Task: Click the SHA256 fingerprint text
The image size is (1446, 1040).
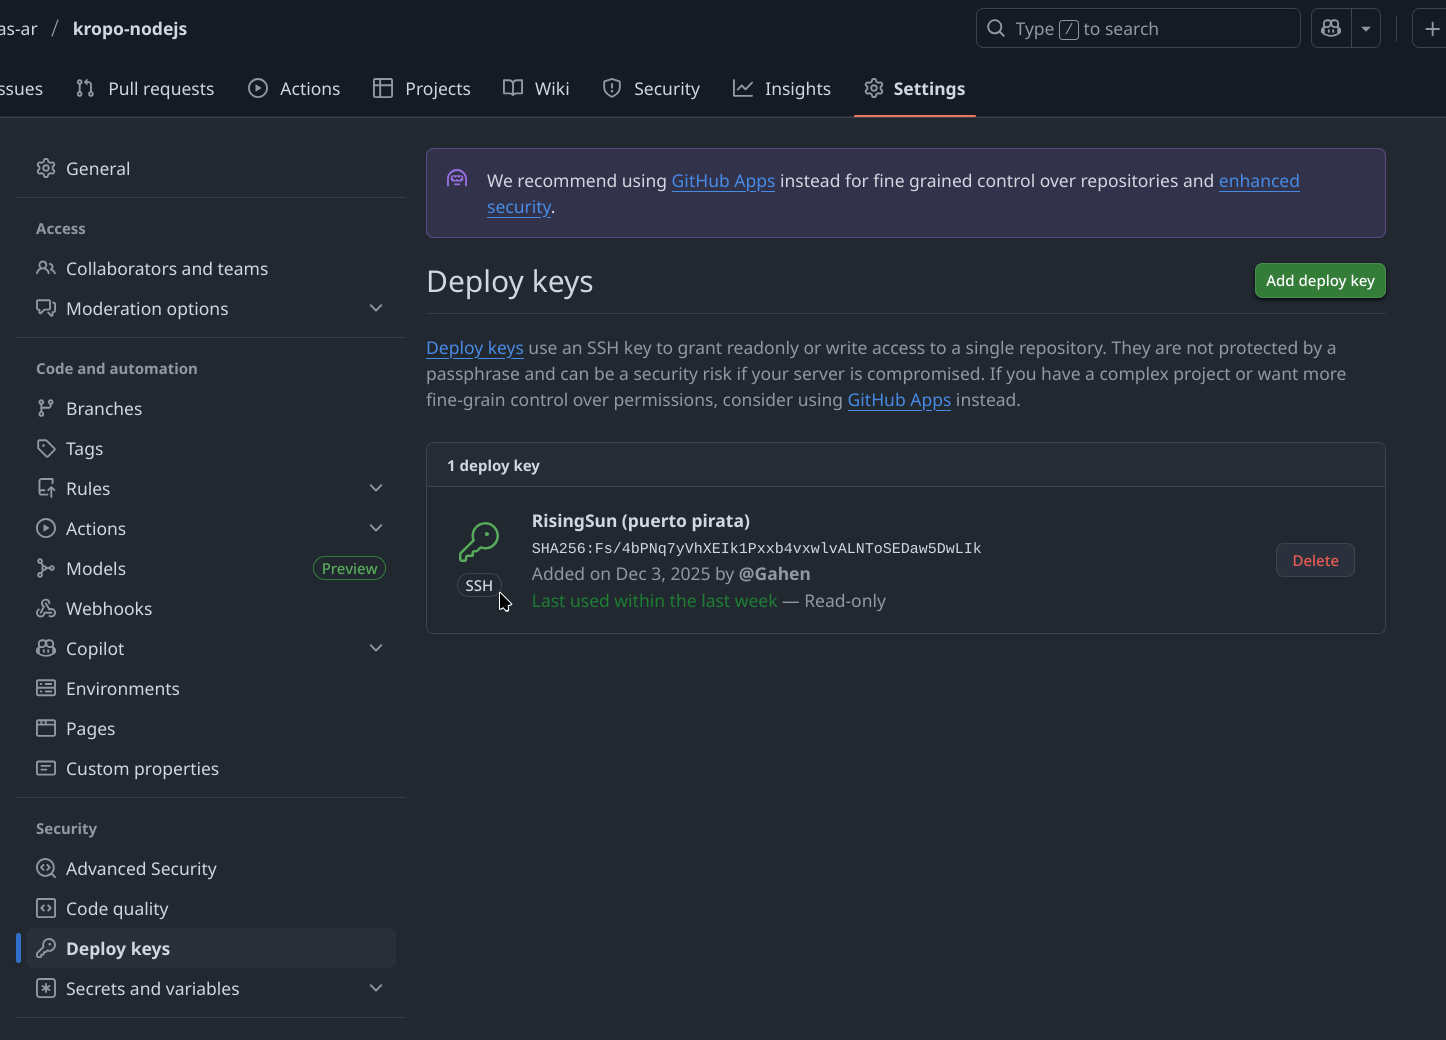Action: (756, 548)
